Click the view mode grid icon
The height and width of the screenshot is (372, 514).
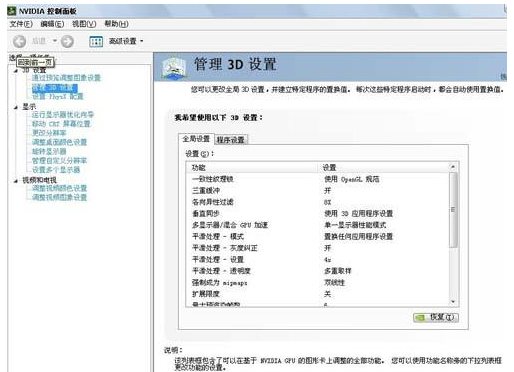point(96,41)
